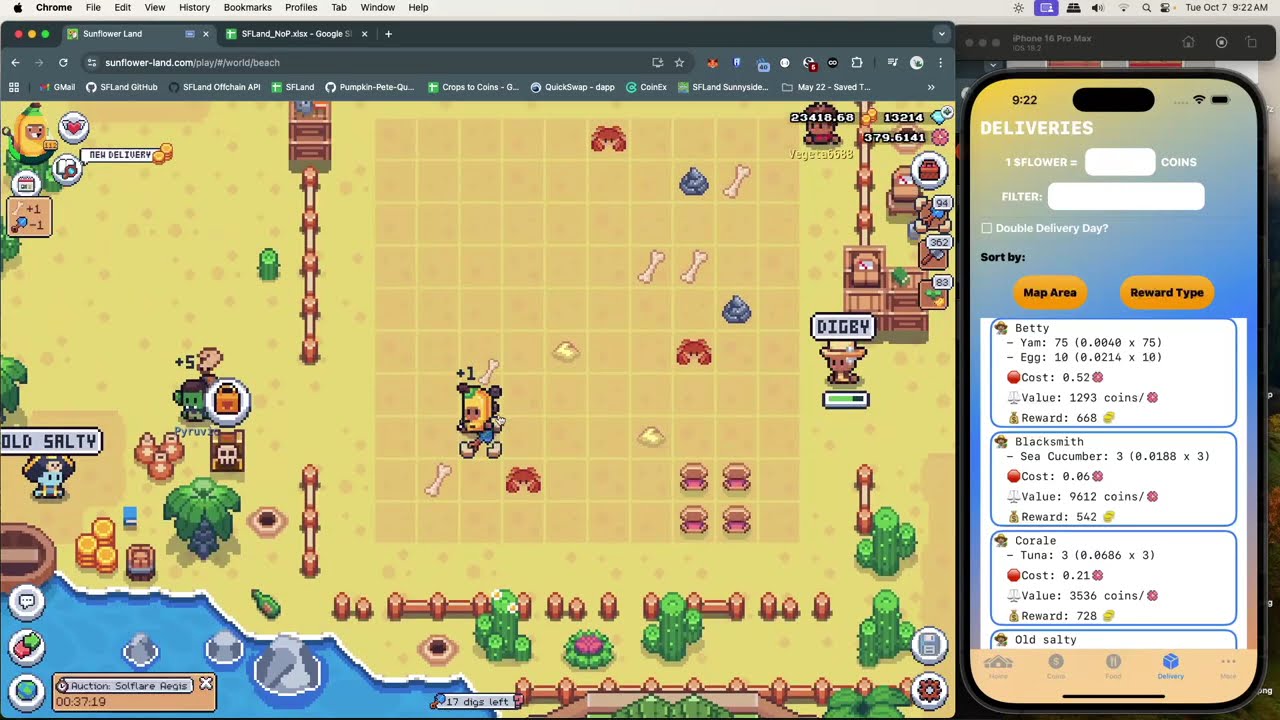This screenshot has width=1280, height=720.
Task: Switch to the SFLand_NoP.xlsx Google Sheets tab
Action: 297,34
